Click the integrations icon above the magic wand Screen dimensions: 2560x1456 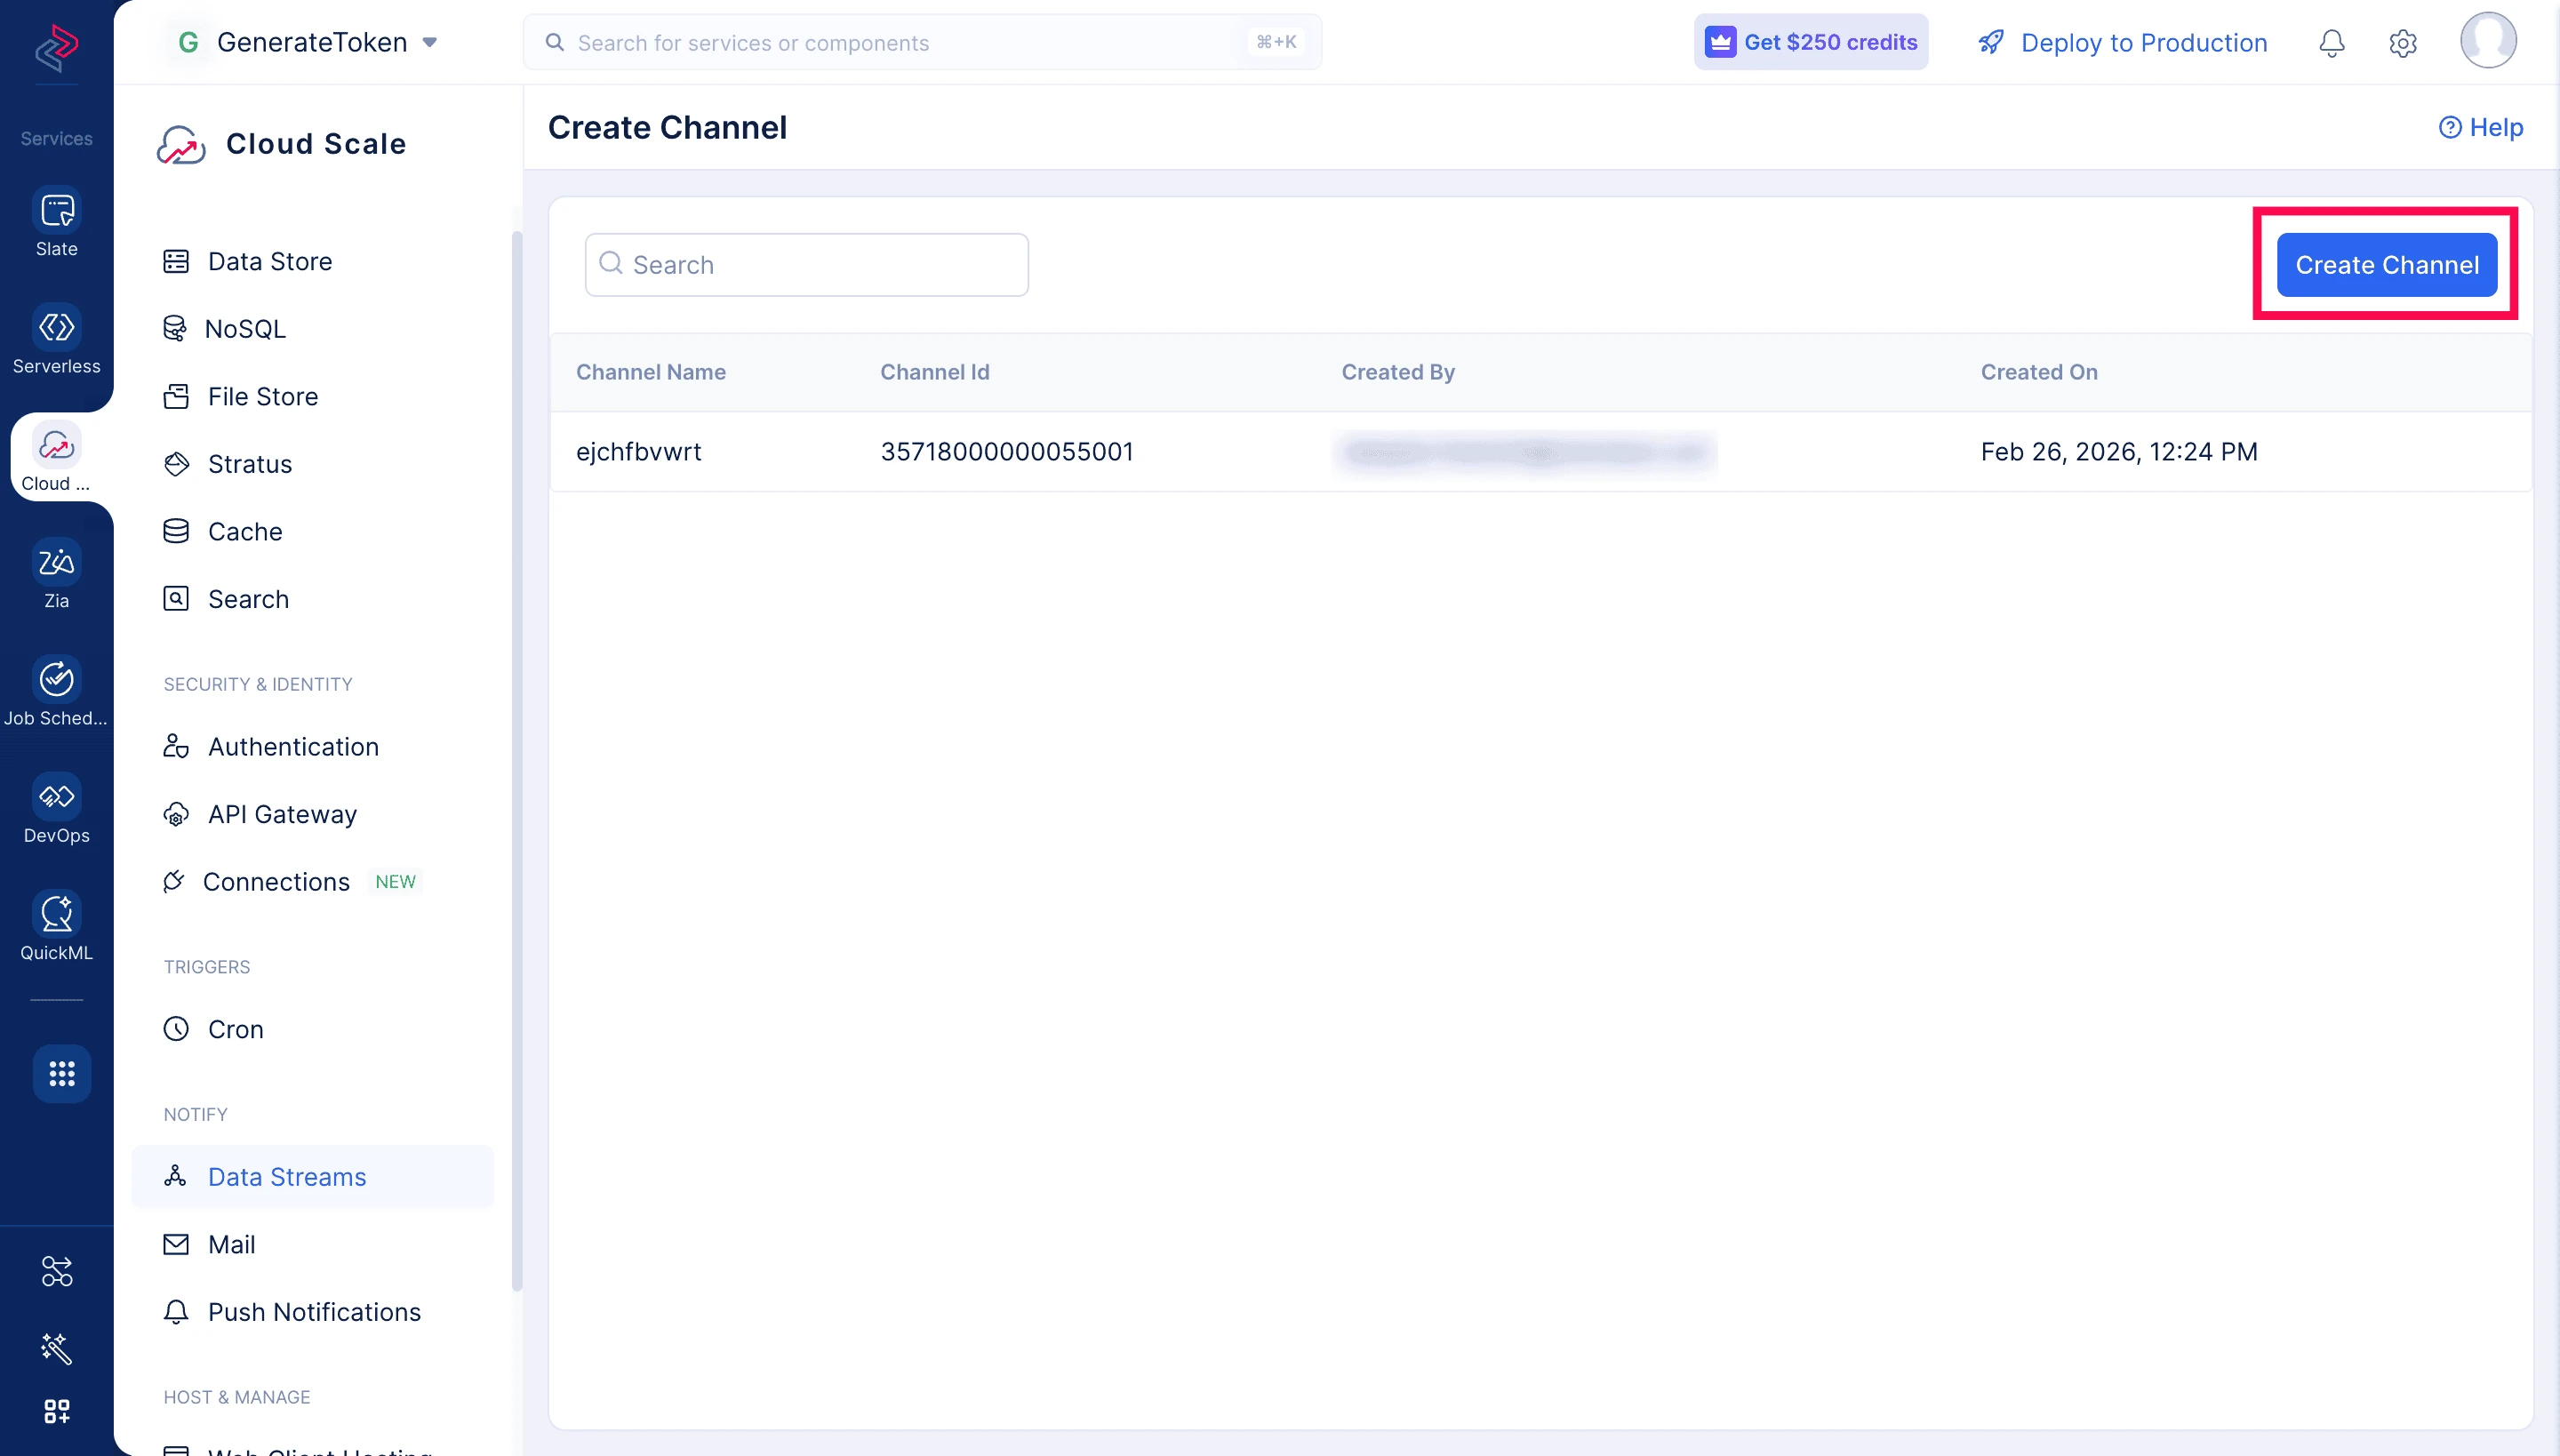pyautogui.click(x=56, y=1271)
